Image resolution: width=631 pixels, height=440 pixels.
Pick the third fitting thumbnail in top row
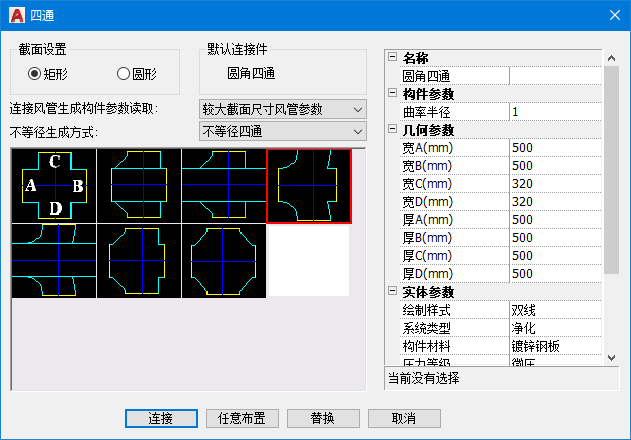(x=224, y=185)
